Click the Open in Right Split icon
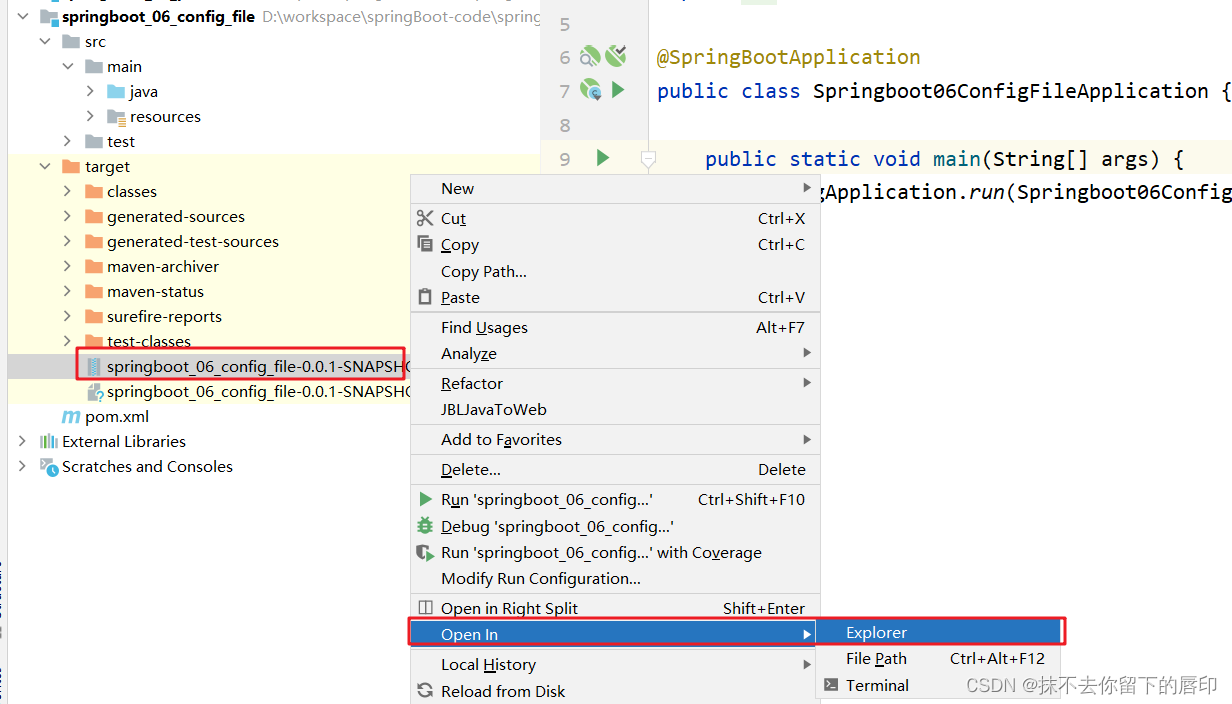 coord(425,608)
